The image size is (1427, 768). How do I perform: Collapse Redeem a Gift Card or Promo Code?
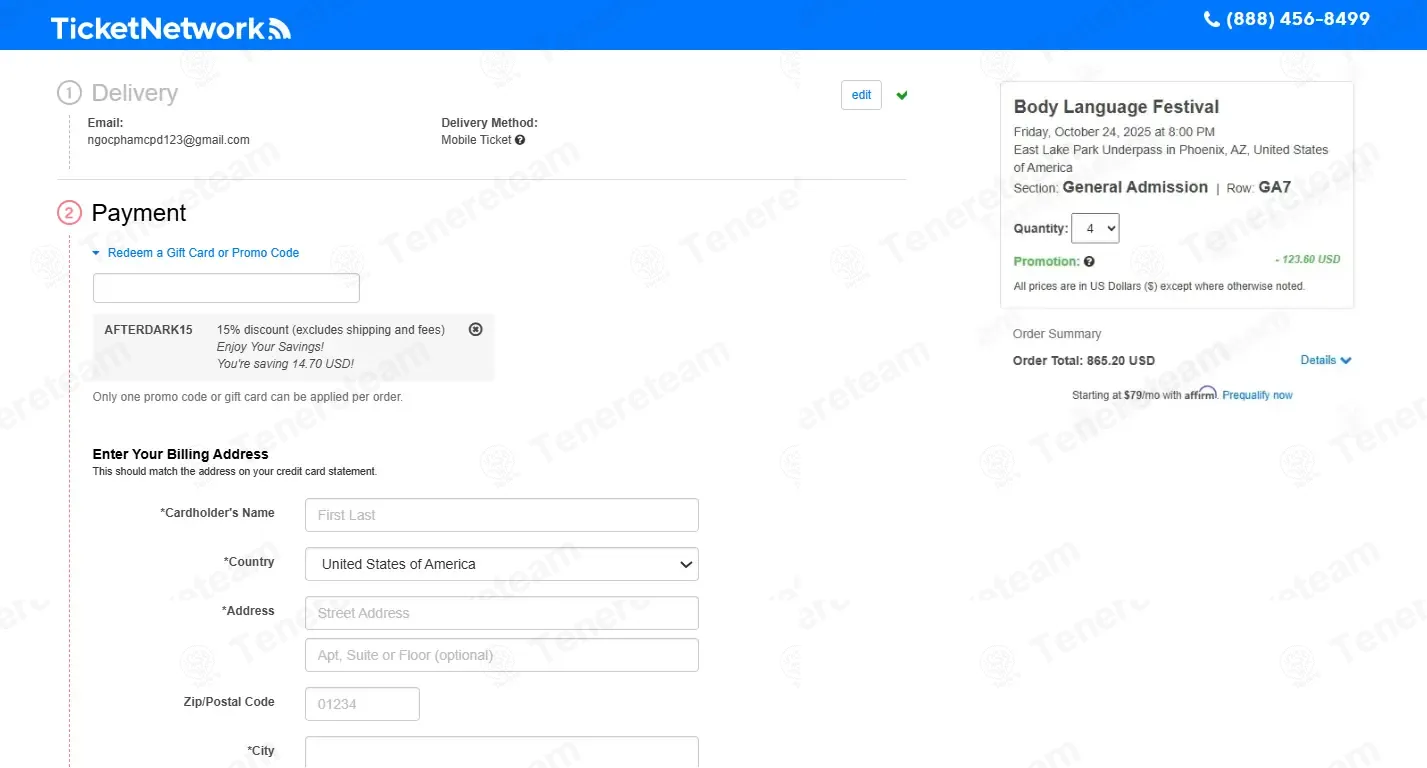[196, 253]
